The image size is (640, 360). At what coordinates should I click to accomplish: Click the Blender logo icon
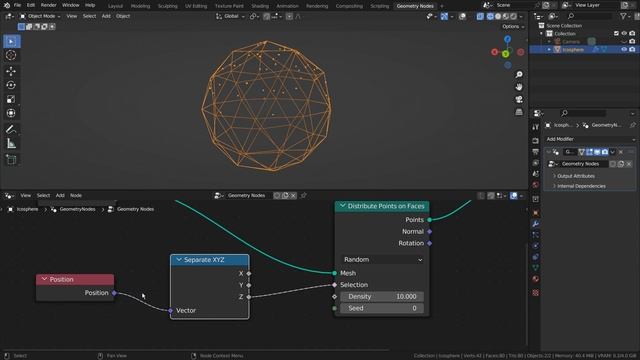coord(7,5)
